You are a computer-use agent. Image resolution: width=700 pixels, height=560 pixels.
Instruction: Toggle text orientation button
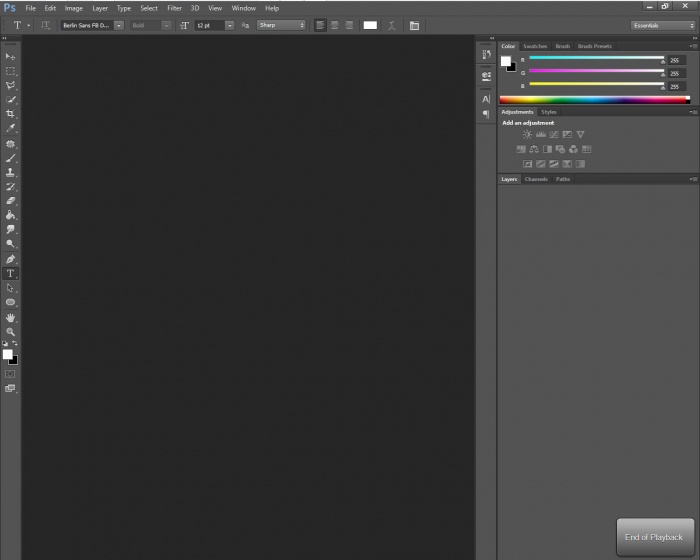46,25
